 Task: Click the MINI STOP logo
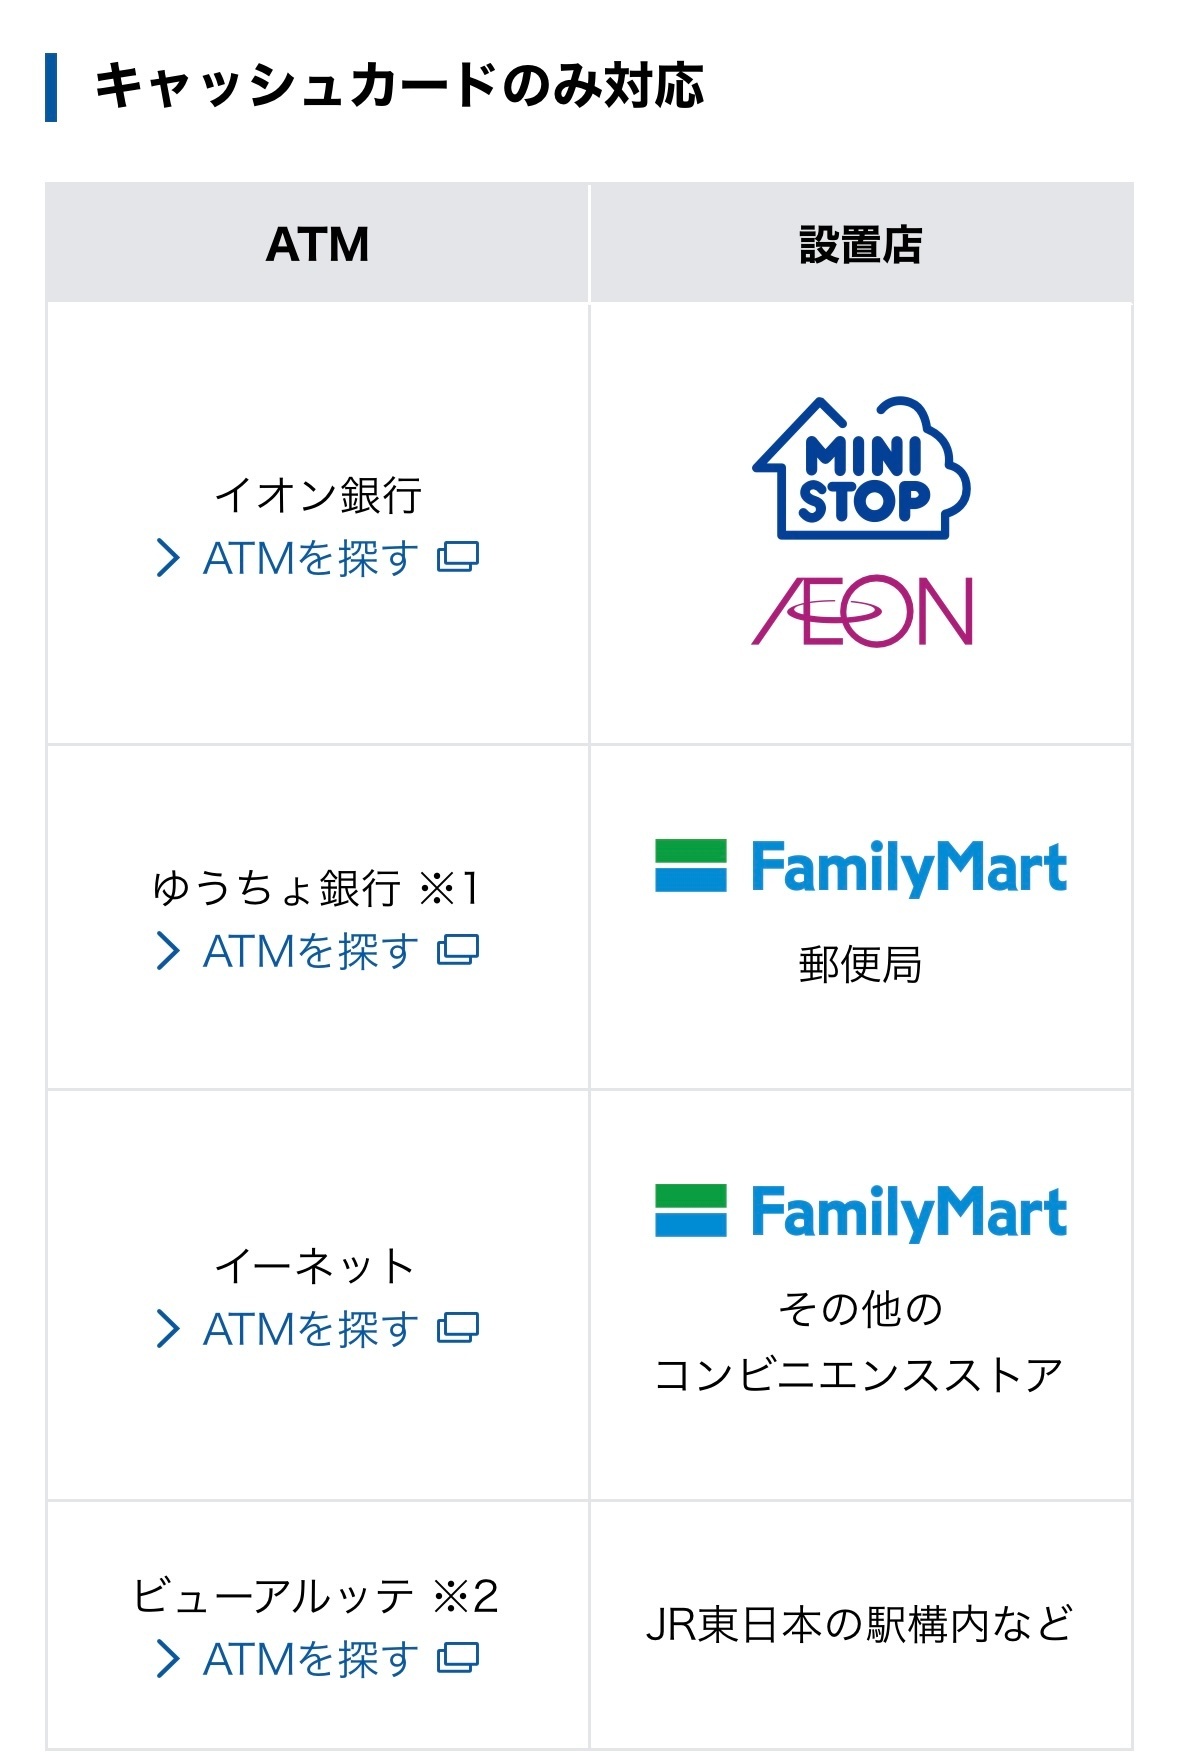861,468
